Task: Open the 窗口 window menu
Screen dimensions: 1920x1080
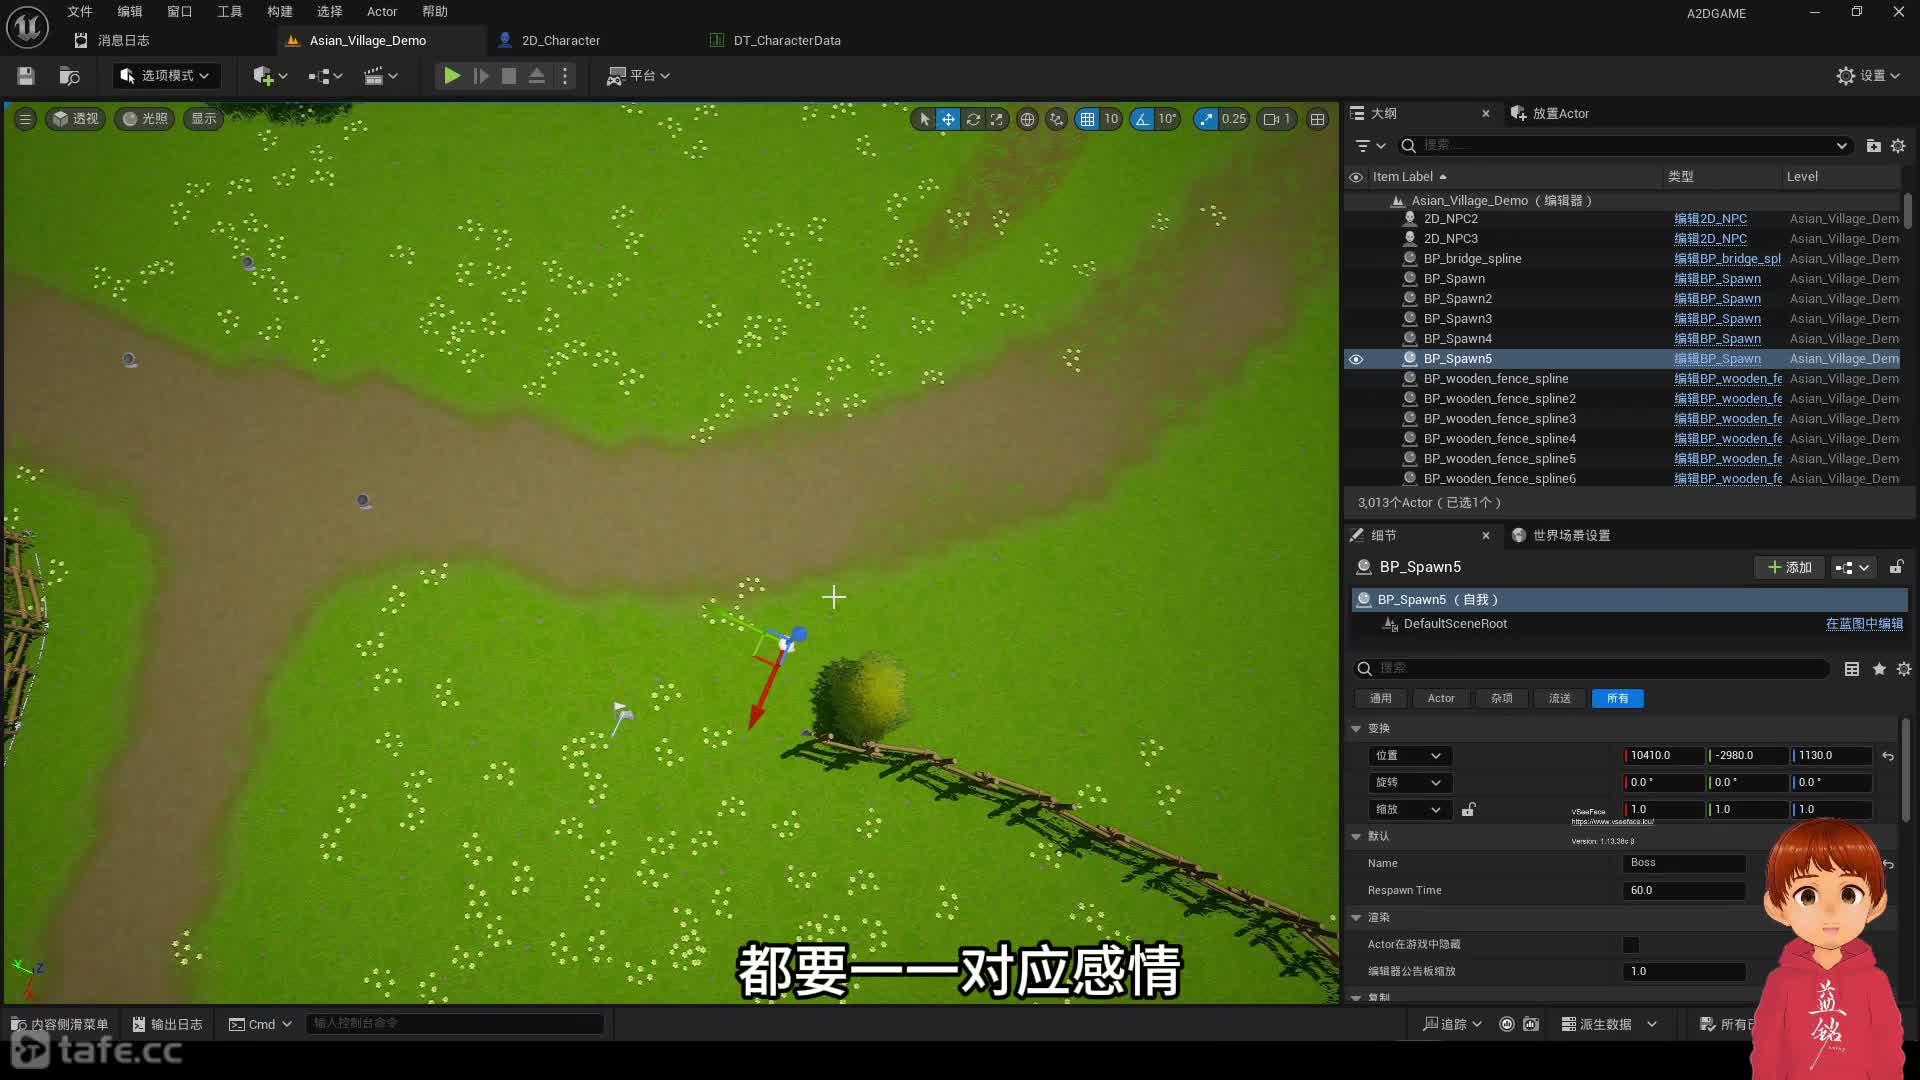Action: point(180,12)
